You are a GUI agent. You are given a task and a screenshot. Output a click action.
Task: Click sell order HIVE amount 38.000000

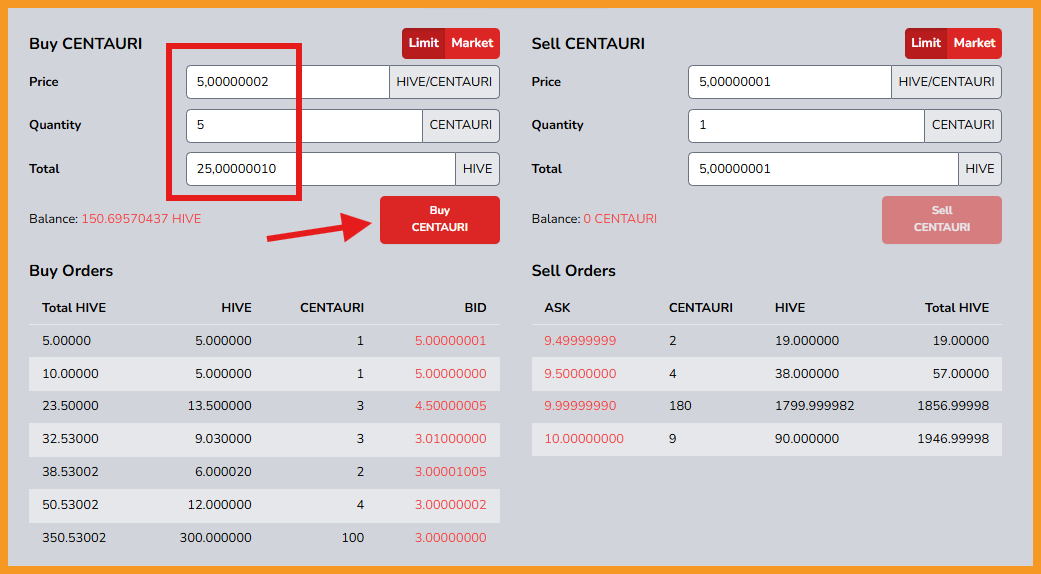tap(807, 374)
